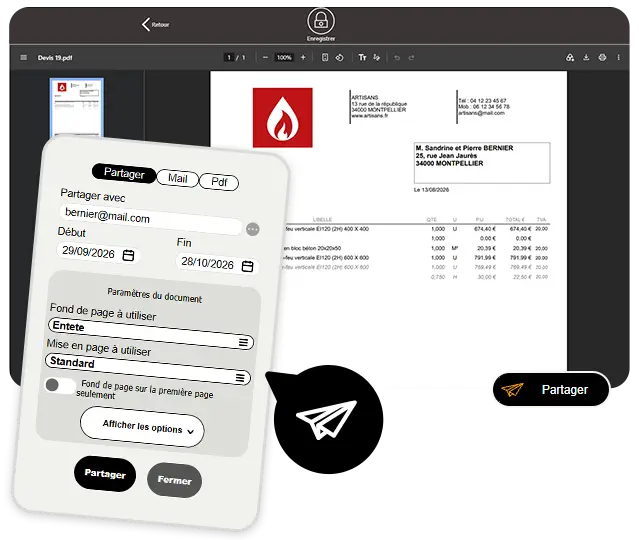The image size is (639, 540).
Task: Click the artisans@mail.com text
Action: tap(481, 113)
